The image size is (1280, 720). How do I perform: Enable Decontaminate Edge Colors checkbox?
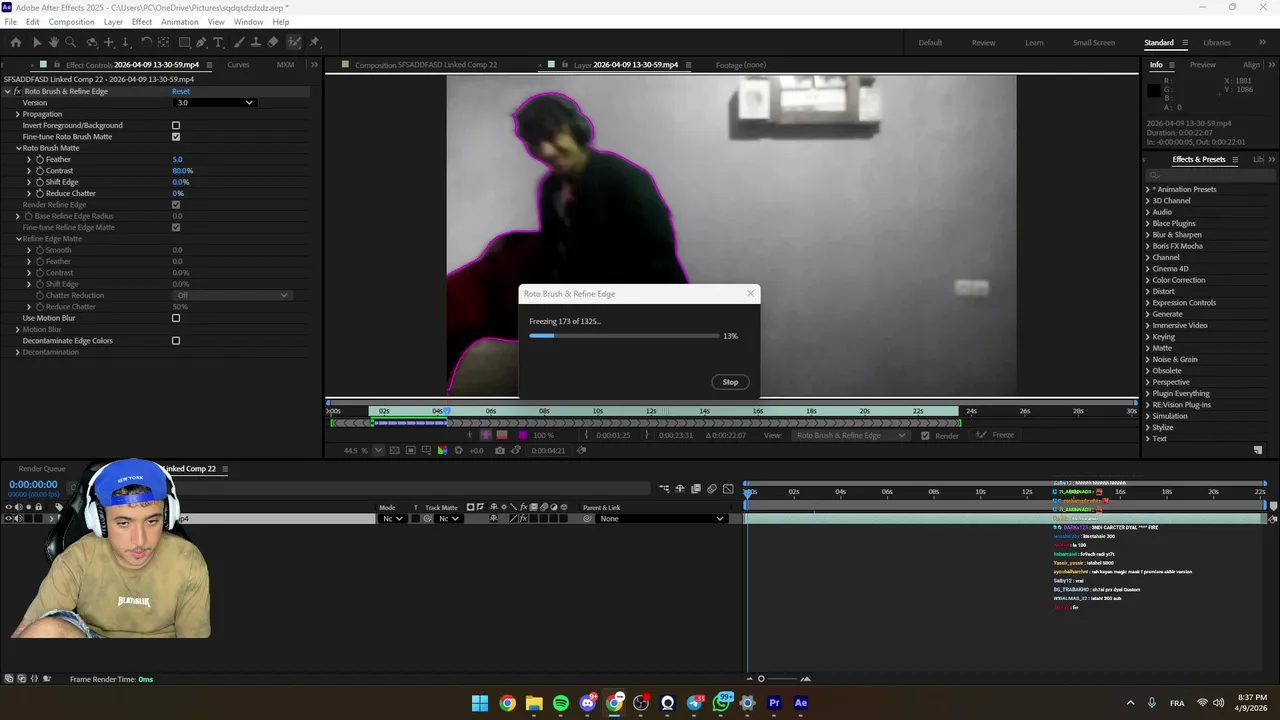point(176,341)
